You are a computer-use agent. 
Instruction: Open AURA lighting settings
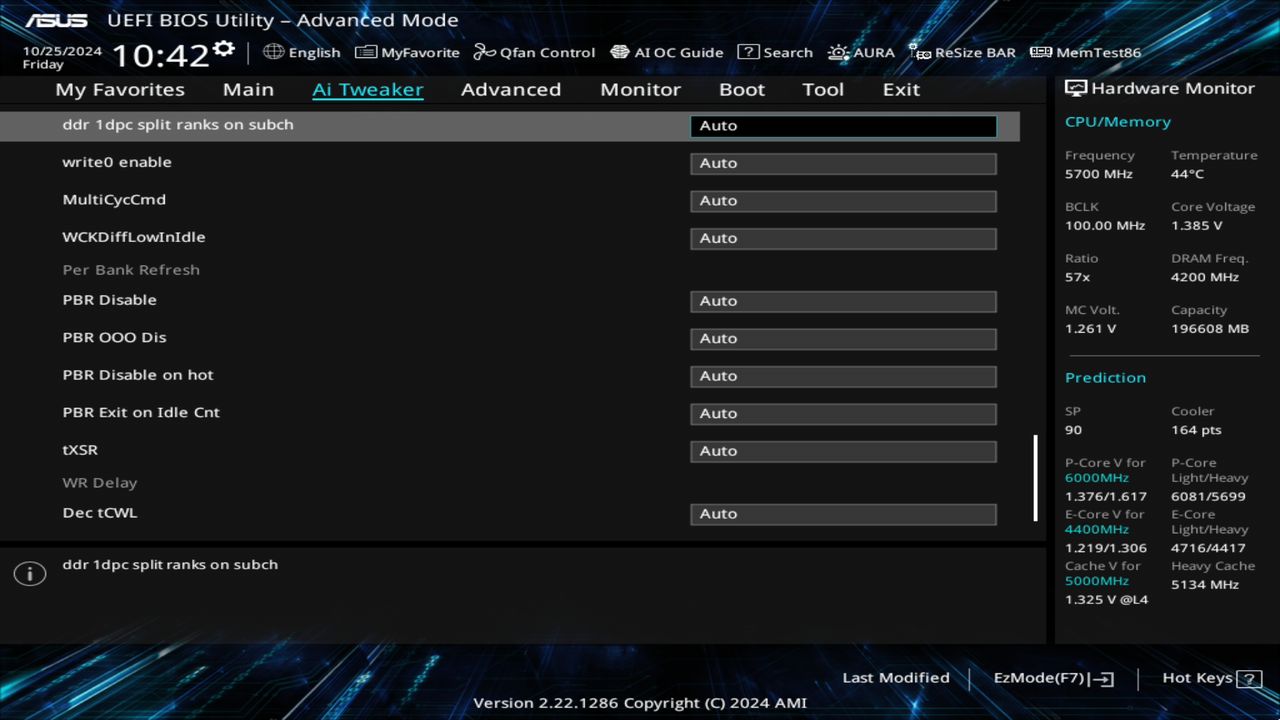(861, 52)
